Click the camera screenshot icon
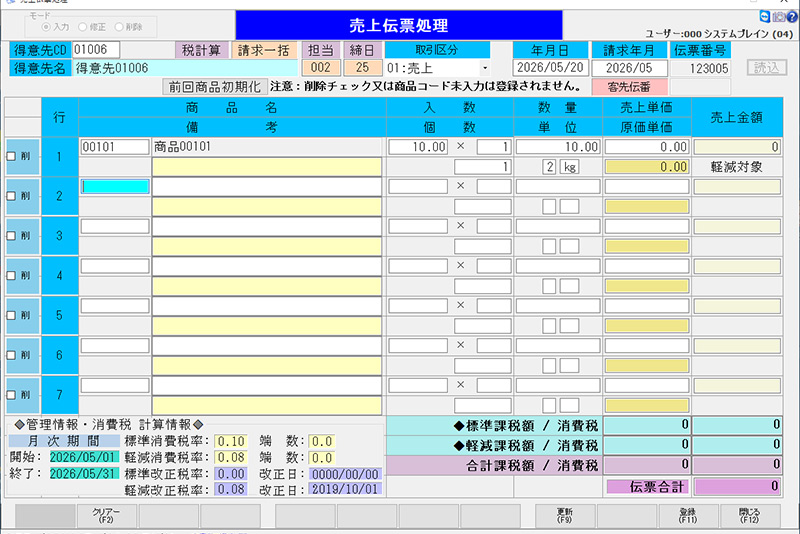This screenshot has width=800, height=534. [x=779, y=17]
